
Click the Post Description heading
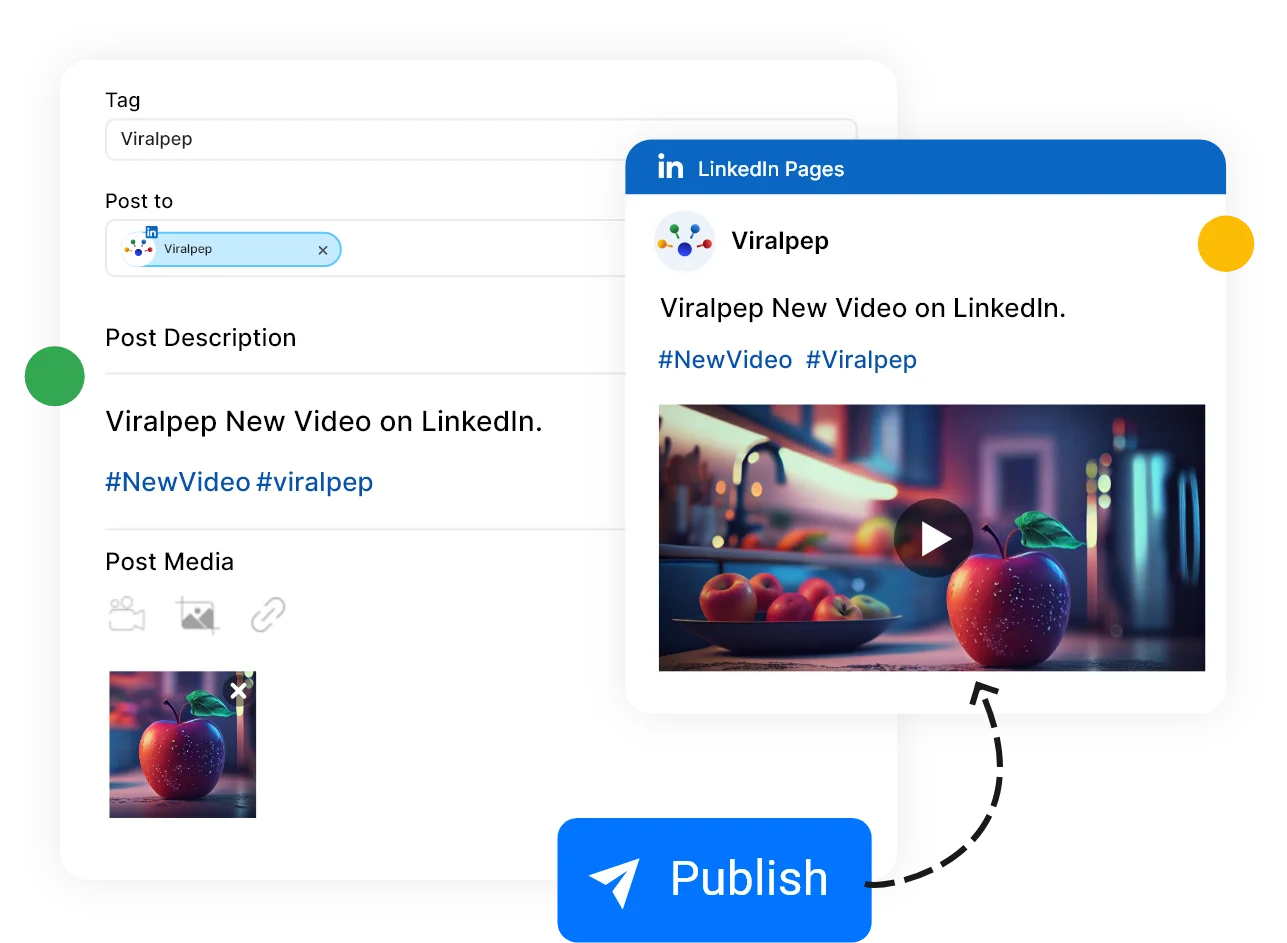point(201,338)
